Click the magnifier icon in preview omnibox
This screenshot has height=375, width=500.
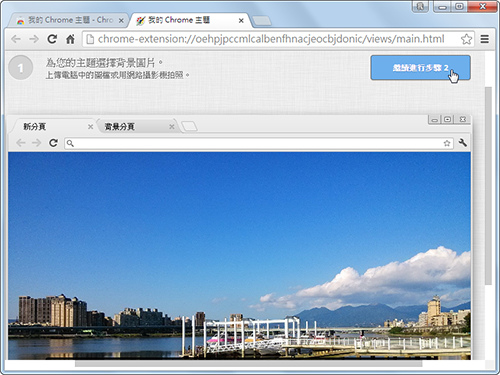70,143
